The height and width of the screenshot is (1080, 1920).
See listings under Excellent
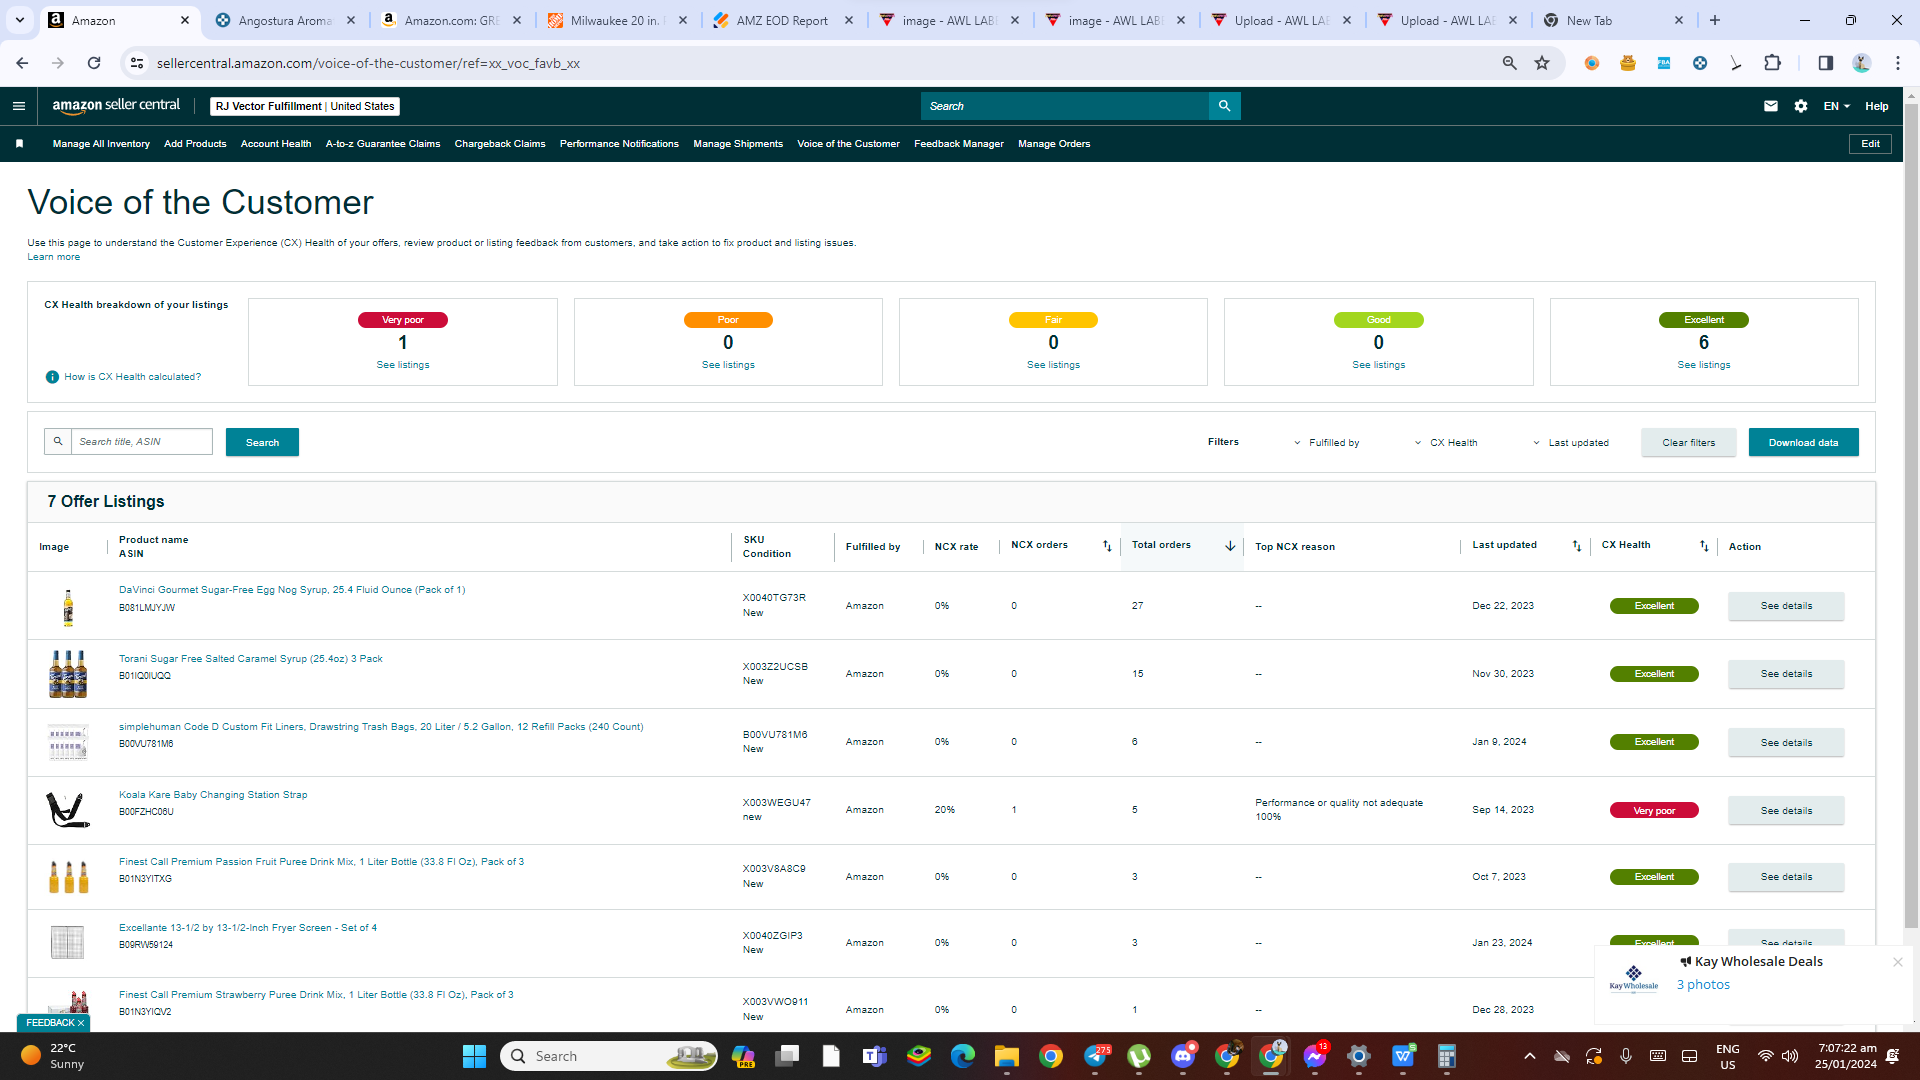pos(1704,365)
